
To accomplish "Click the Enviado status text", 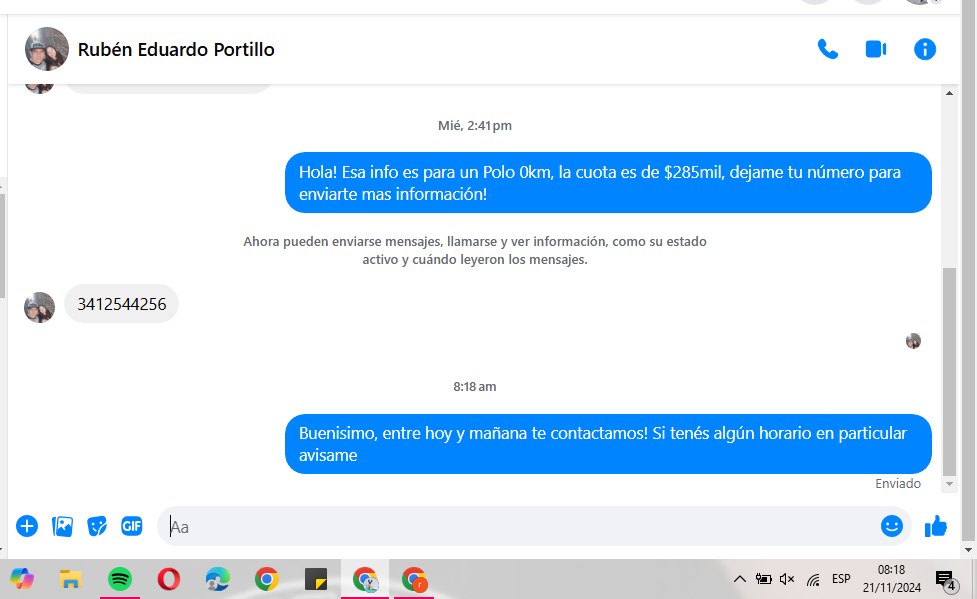I will (x=898, y=484).
